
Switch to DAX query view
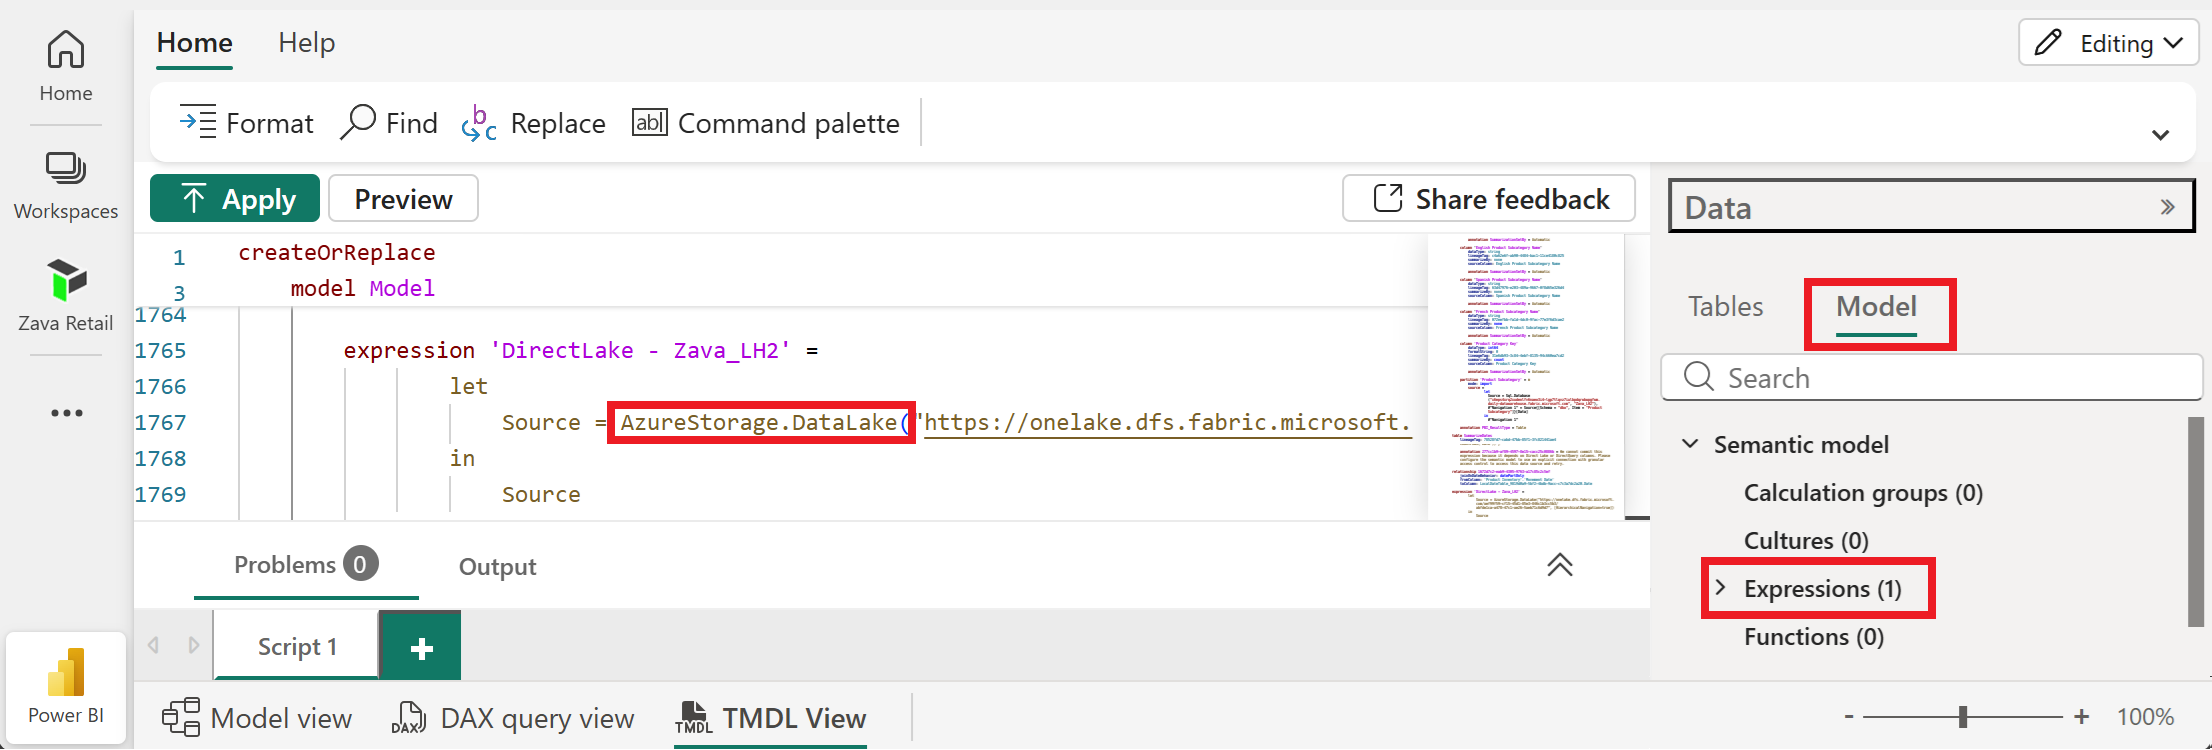tap(512, 718)
